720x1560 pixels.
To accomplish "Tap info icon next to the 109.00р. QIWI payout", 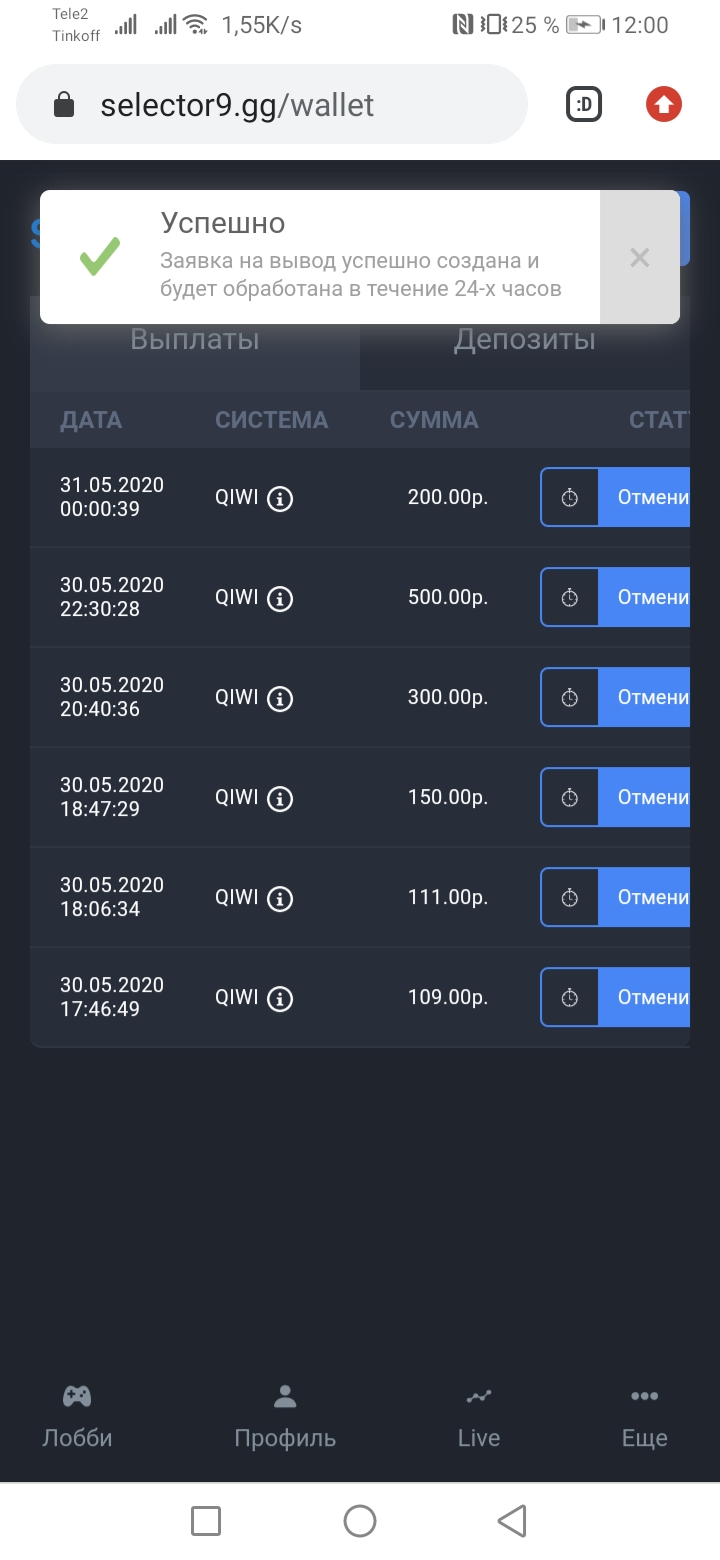I will [281, 998].
